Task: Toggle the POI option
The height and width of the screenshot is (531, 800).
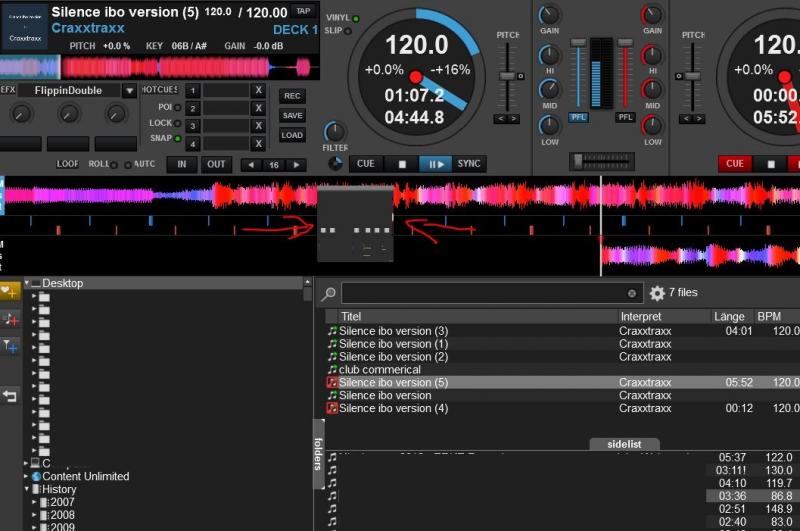Action: coord(178,107)
